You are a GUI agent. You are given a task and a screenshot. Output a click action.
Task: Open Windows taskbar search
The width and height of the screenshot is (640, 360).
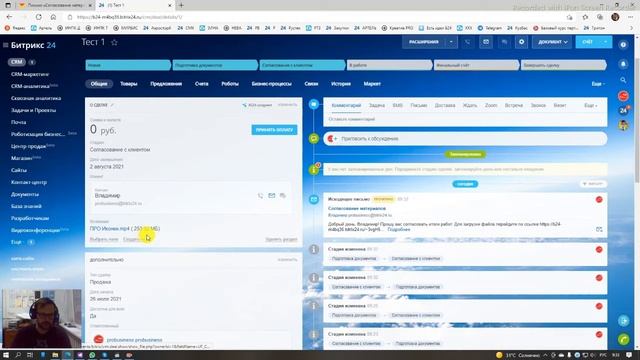pyautogui.click(x=18, y=355)
